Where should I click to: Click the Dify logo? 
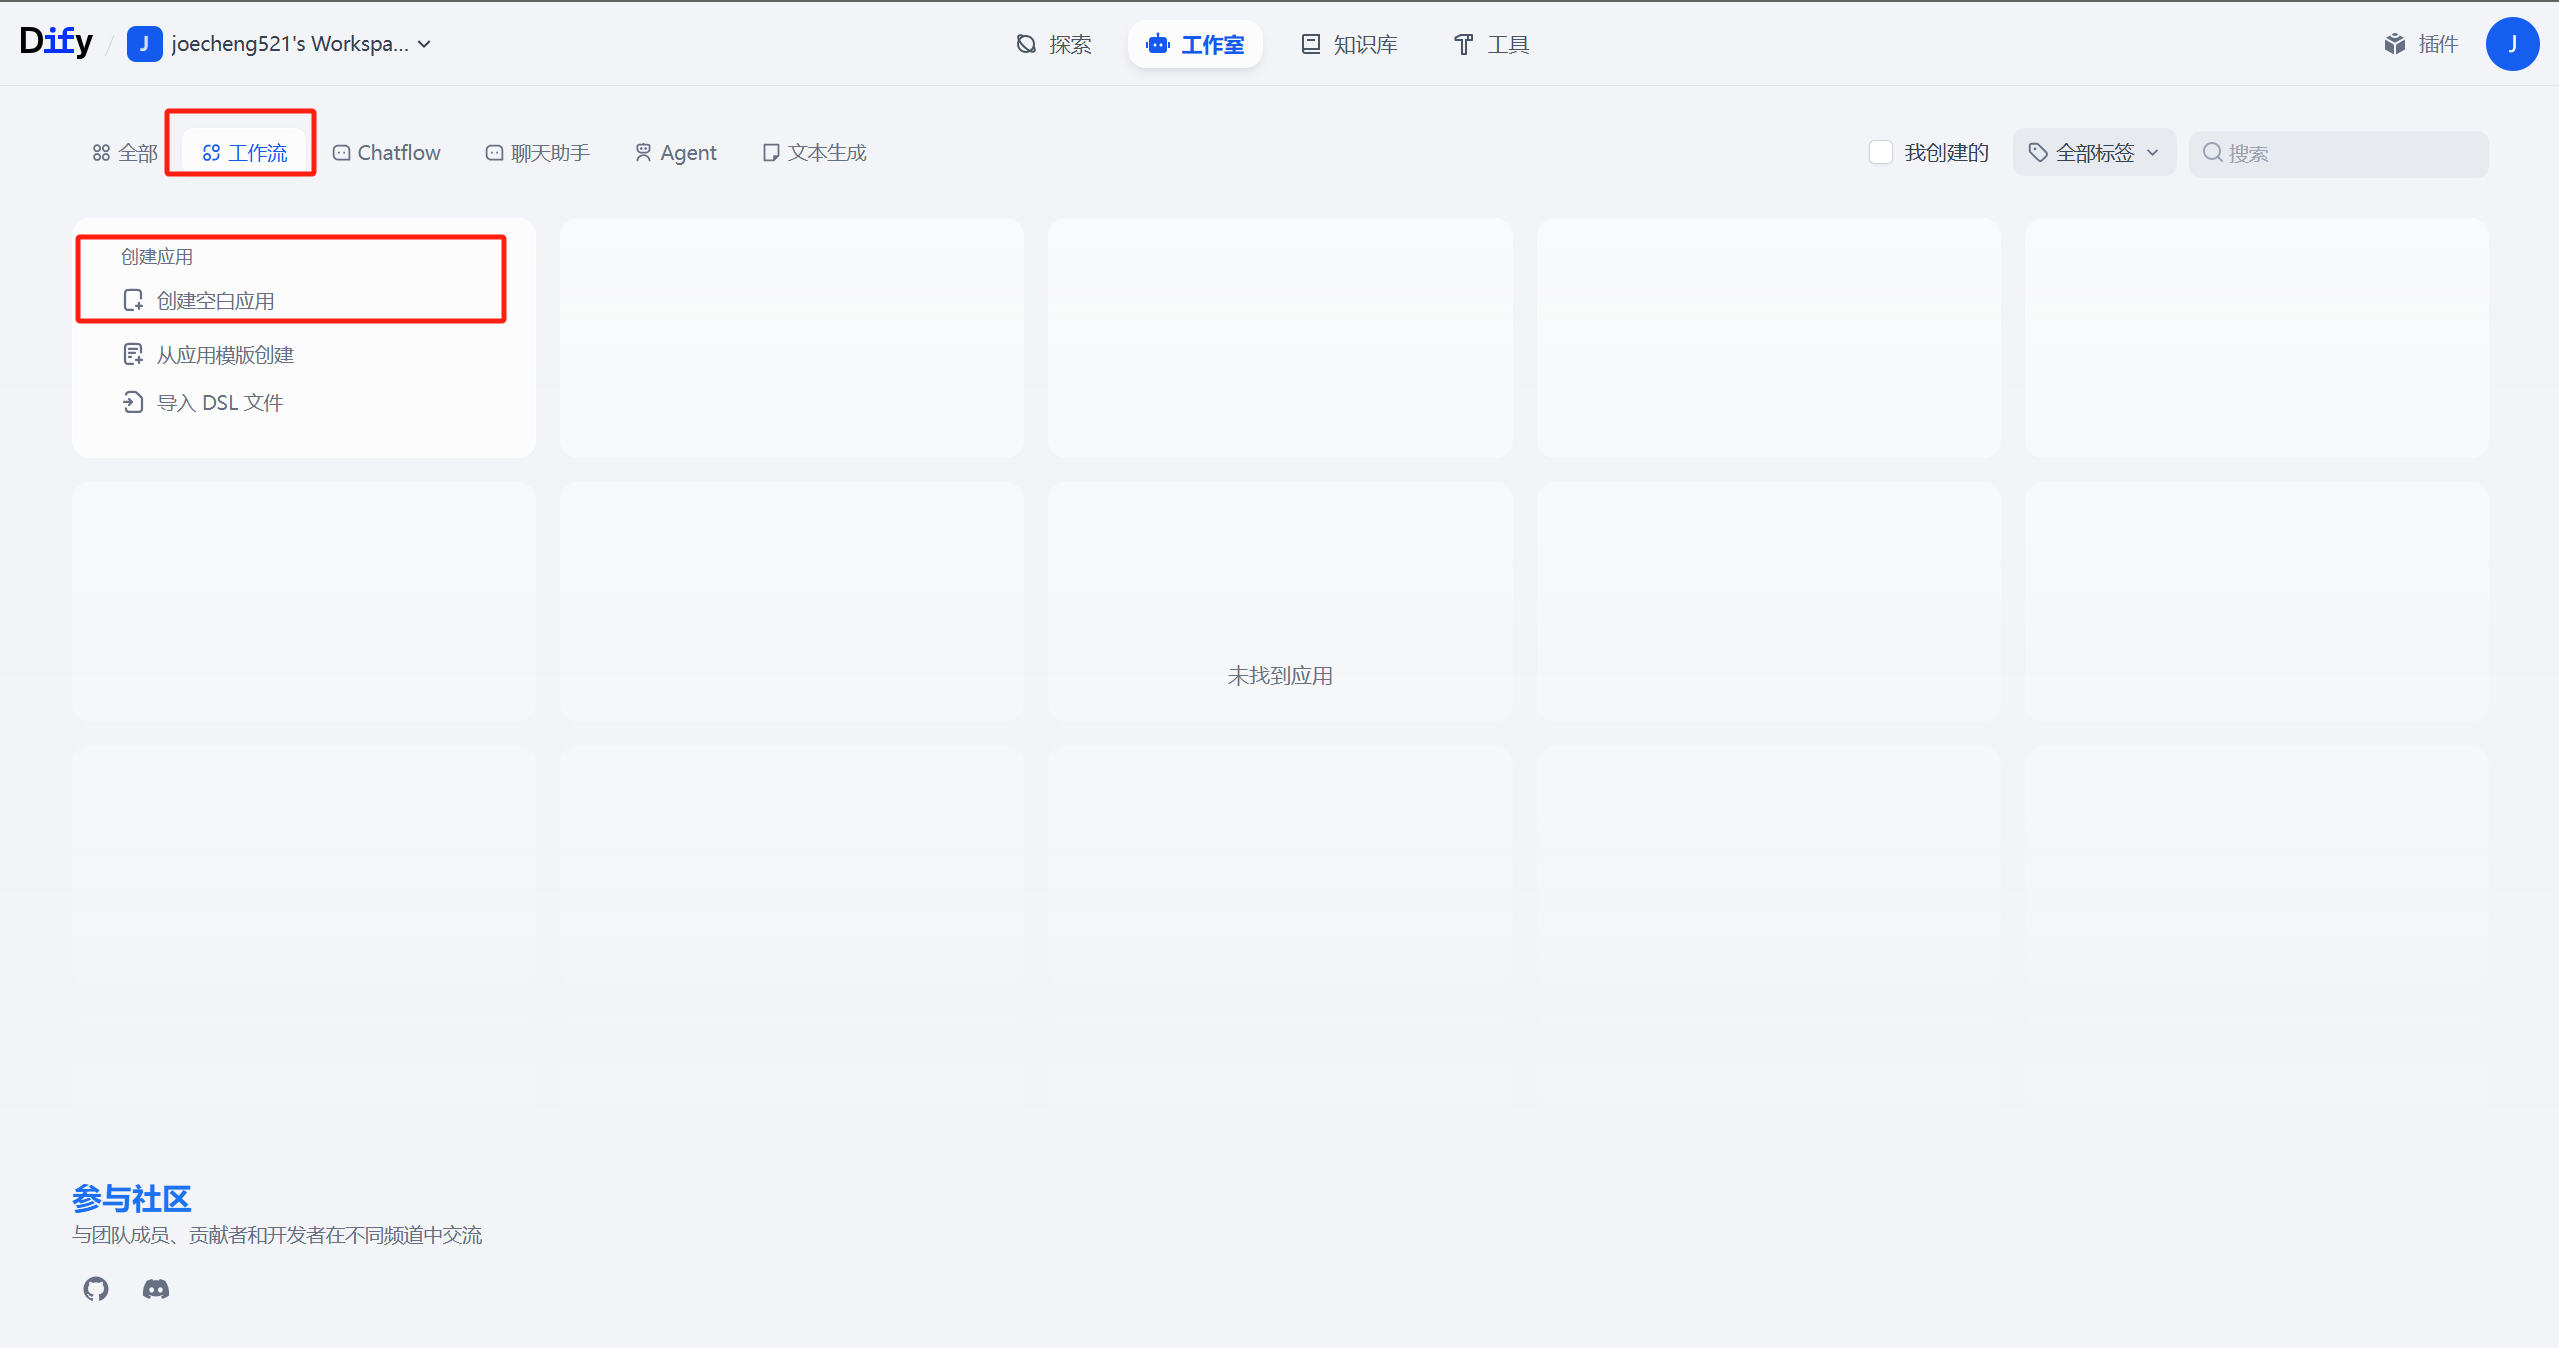(x=56, y=42)
